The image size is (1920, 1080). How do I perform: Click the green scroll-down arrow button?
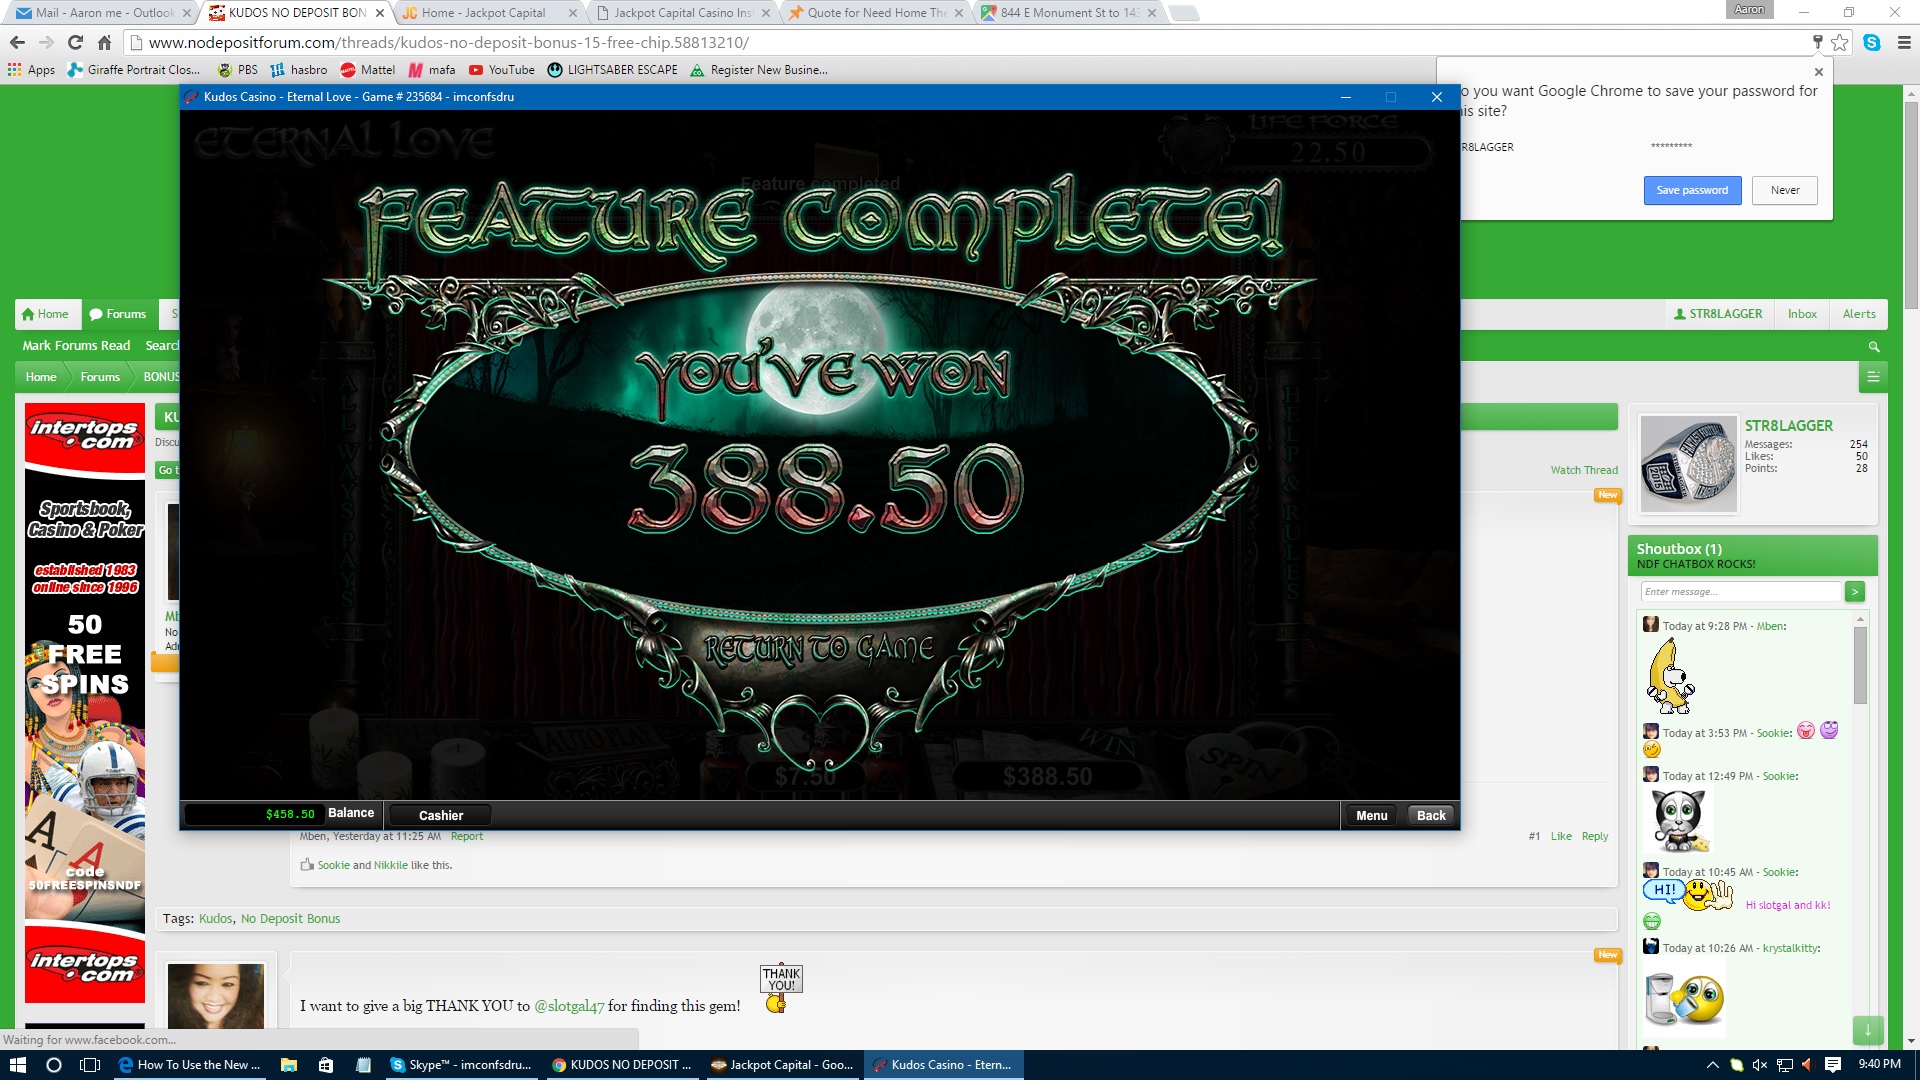click(x=1867, y=1030)
